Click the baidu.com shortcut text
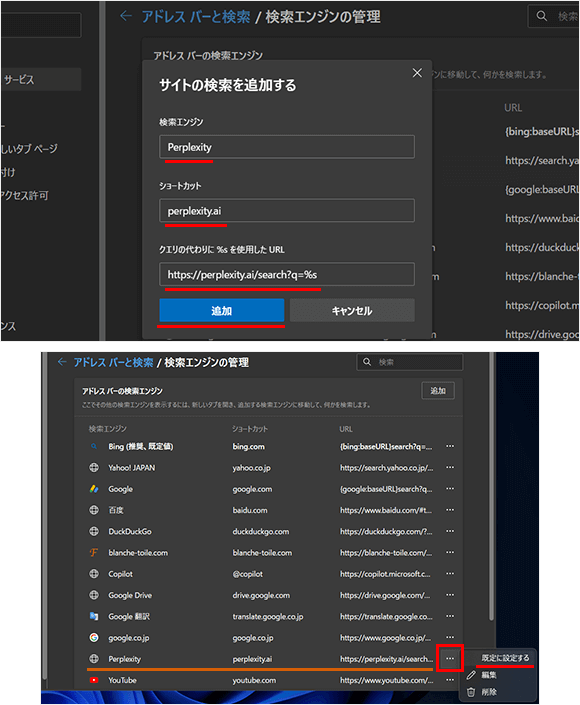This screenshot has height=705, width=580. point(250,510)
